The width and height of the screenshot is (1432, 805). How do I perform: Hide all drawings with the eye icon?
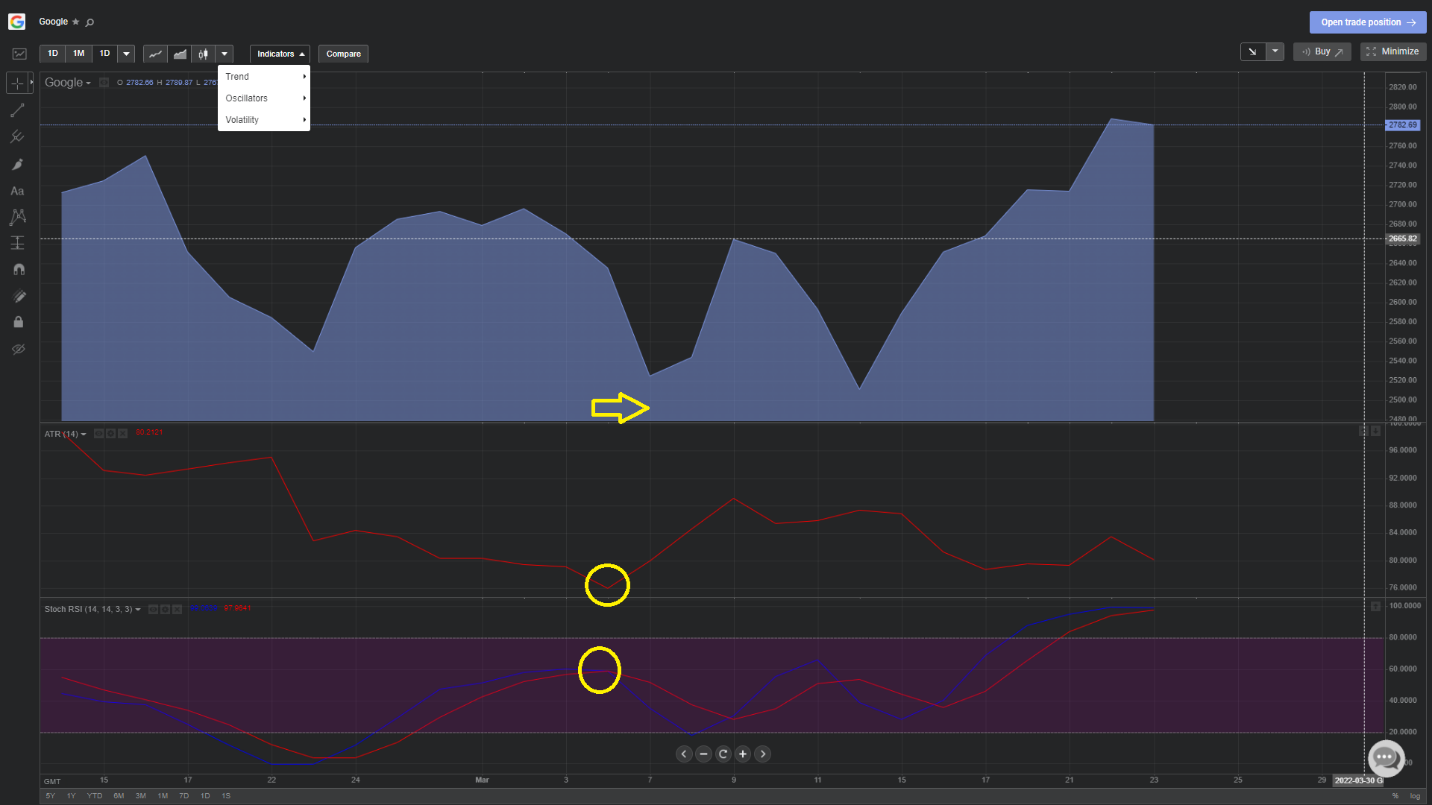point(17,349)
